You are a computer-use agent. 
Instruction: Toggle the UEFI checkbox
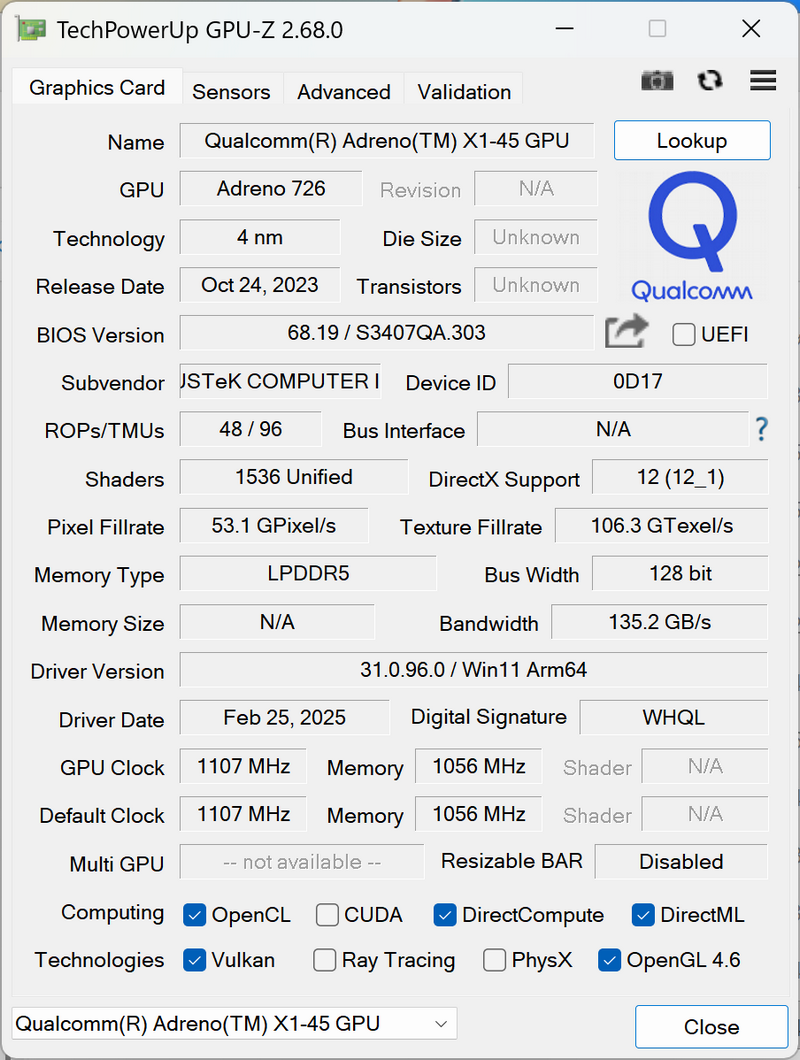684,334
